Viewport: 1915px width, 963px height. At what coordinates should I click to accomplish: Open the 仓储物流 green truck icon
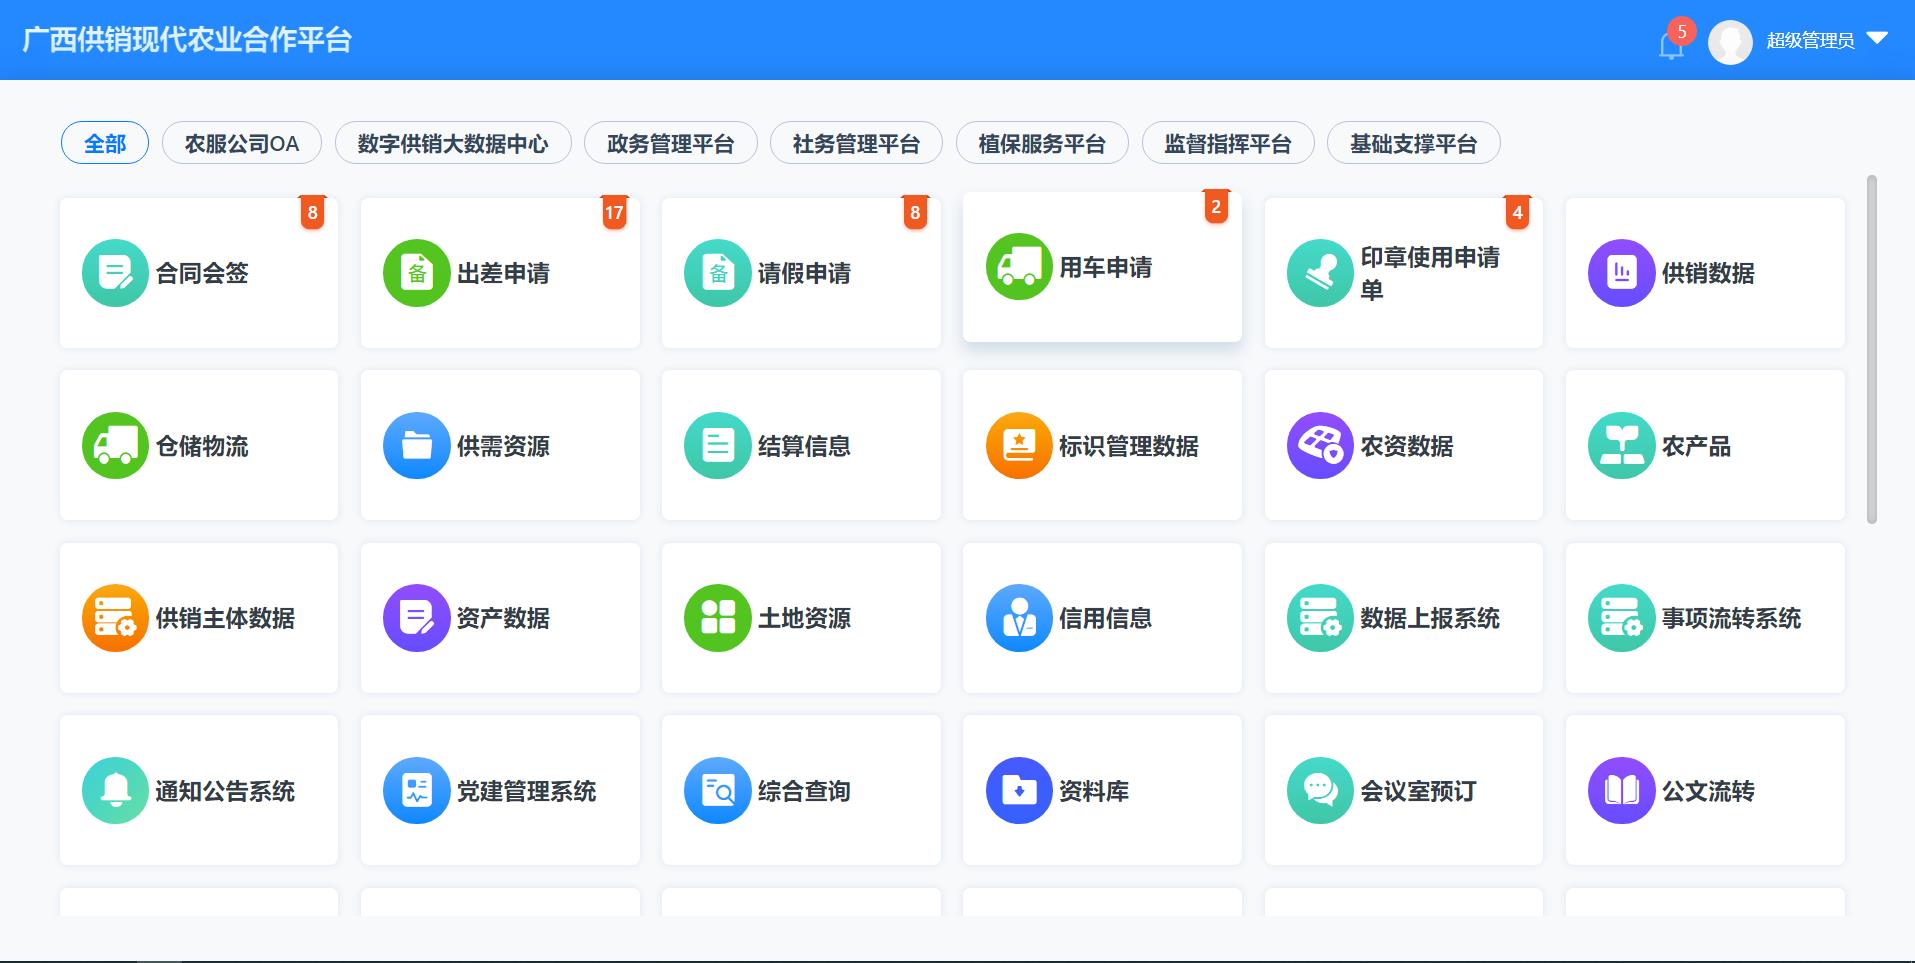tap(115, 446)
